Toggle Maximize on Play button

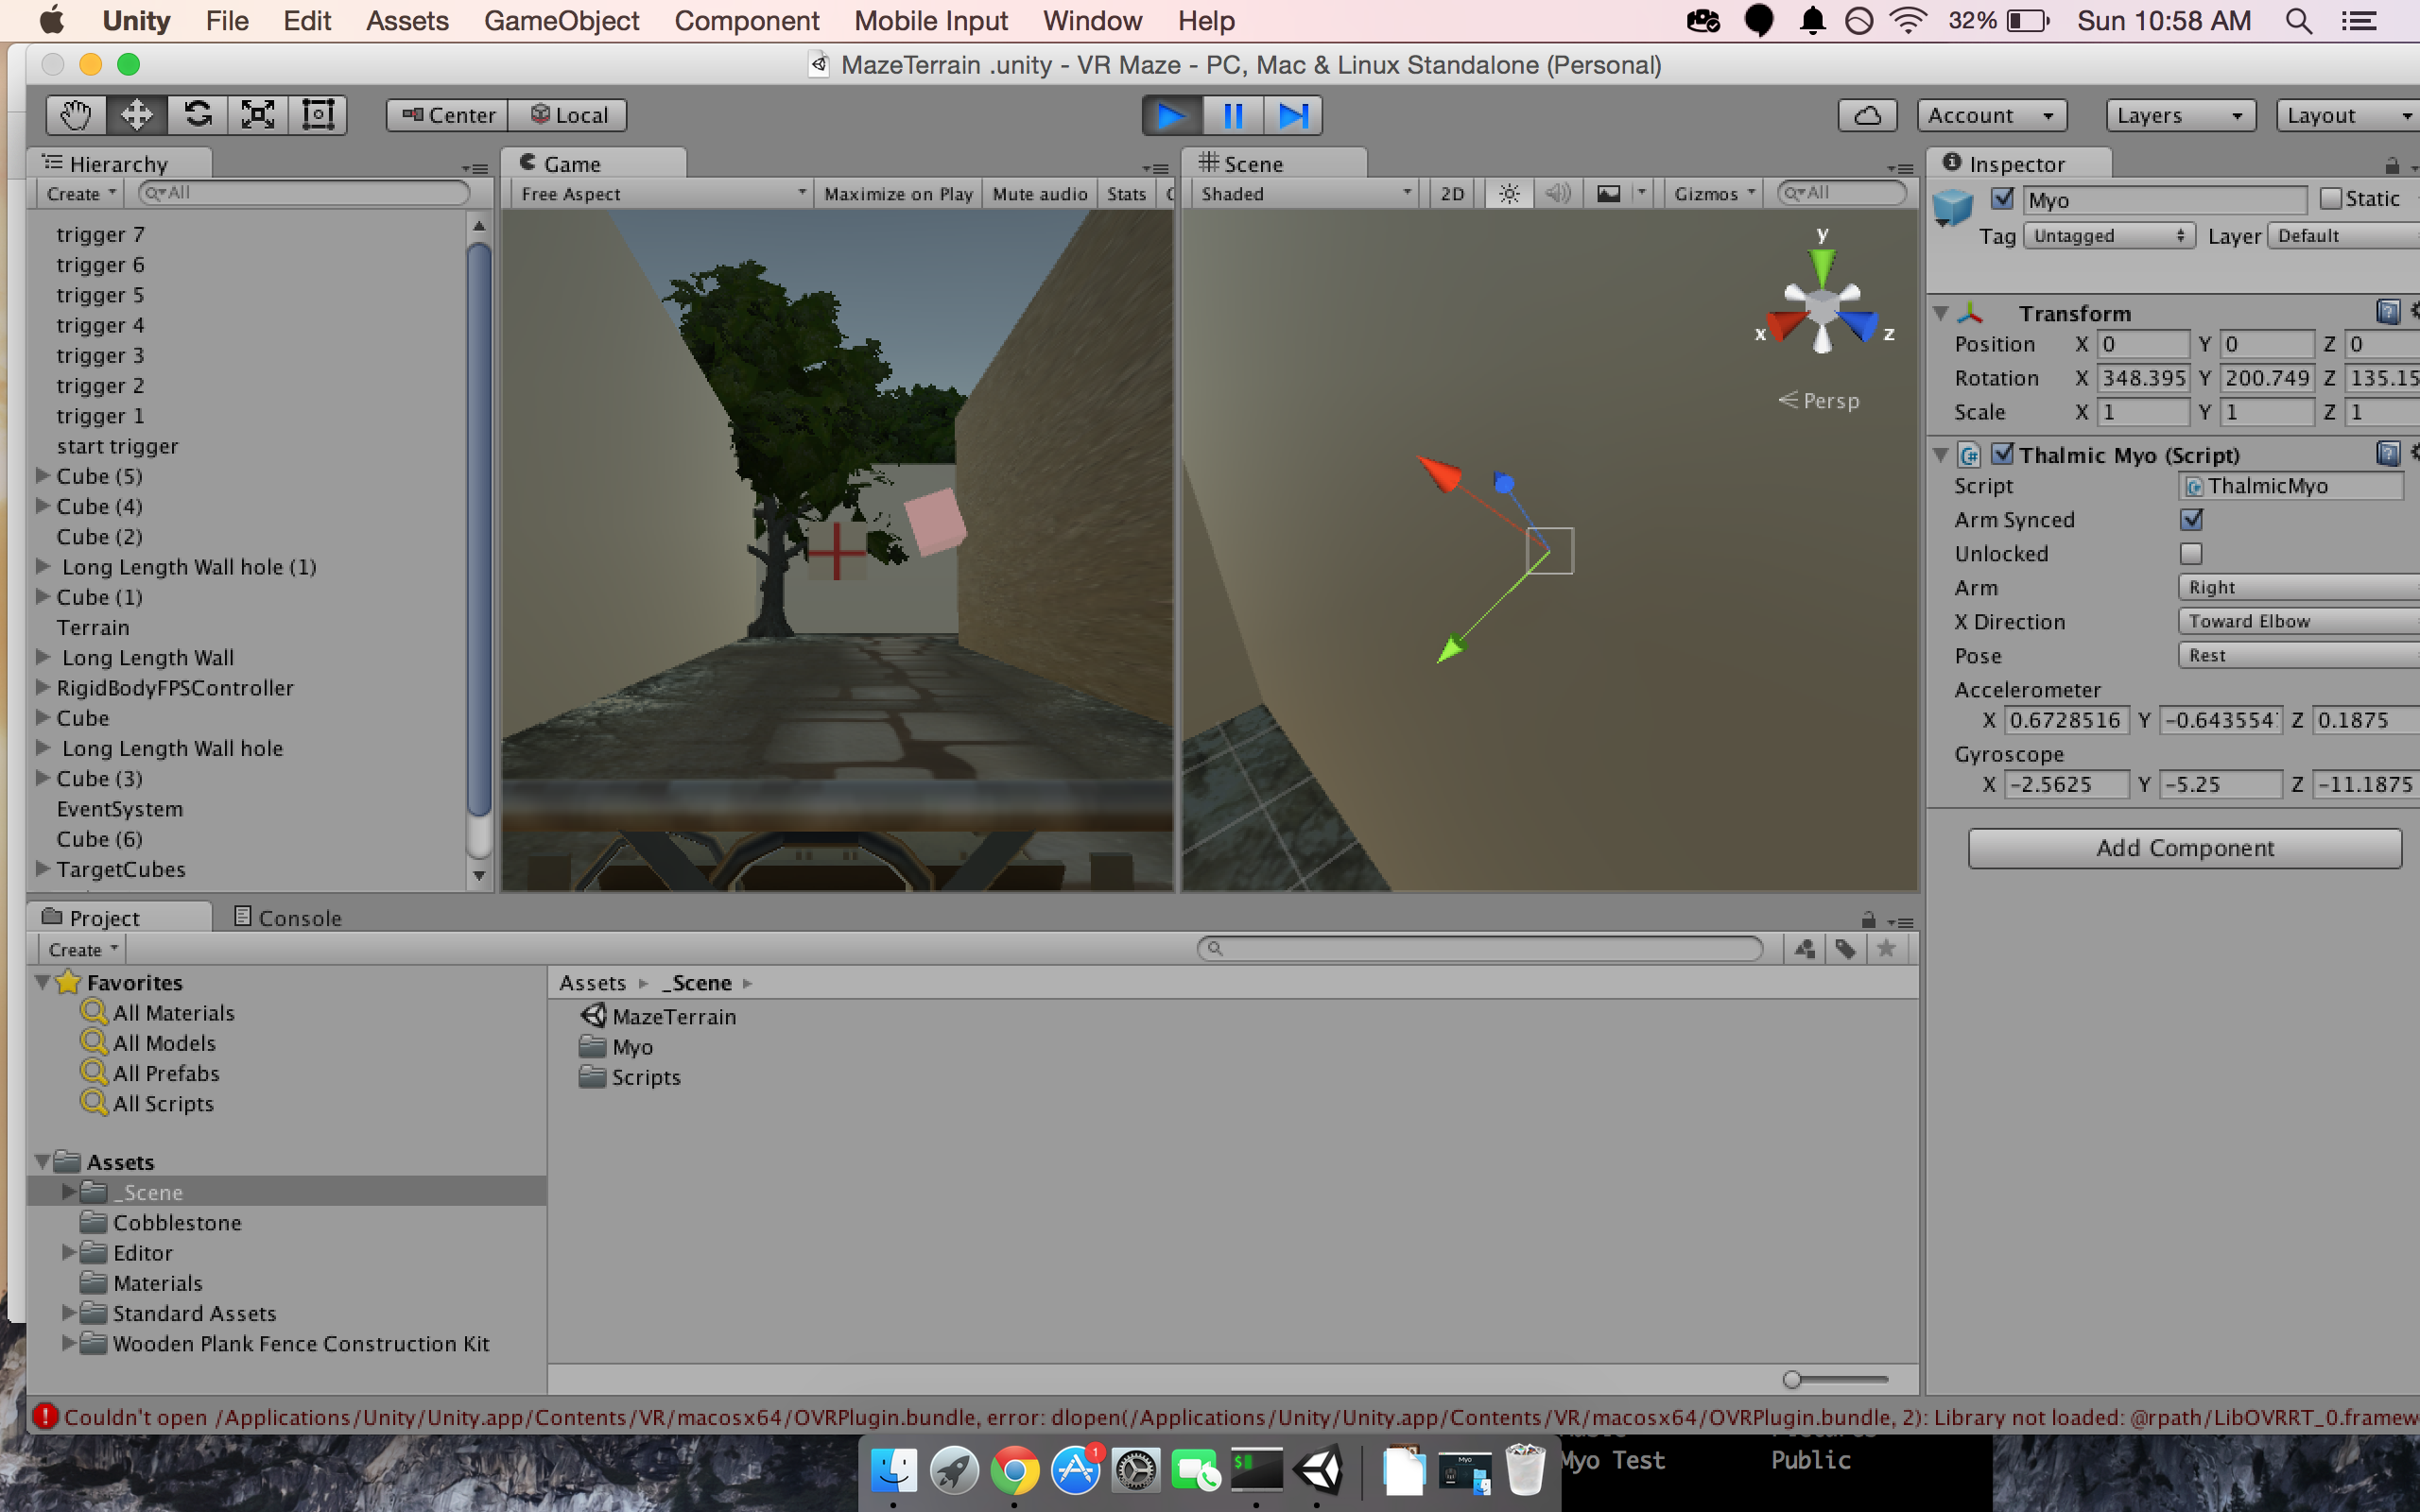pos(897,194)
